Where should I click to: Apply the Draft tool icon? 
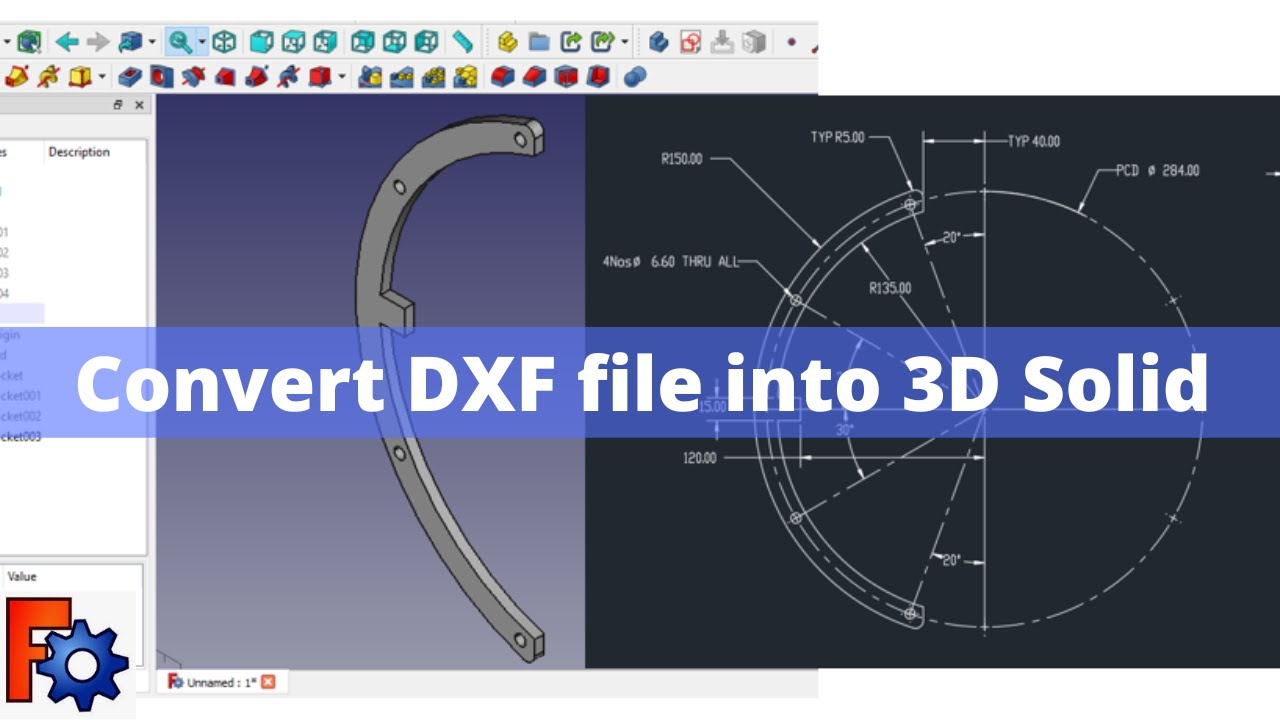coord(566,76)
